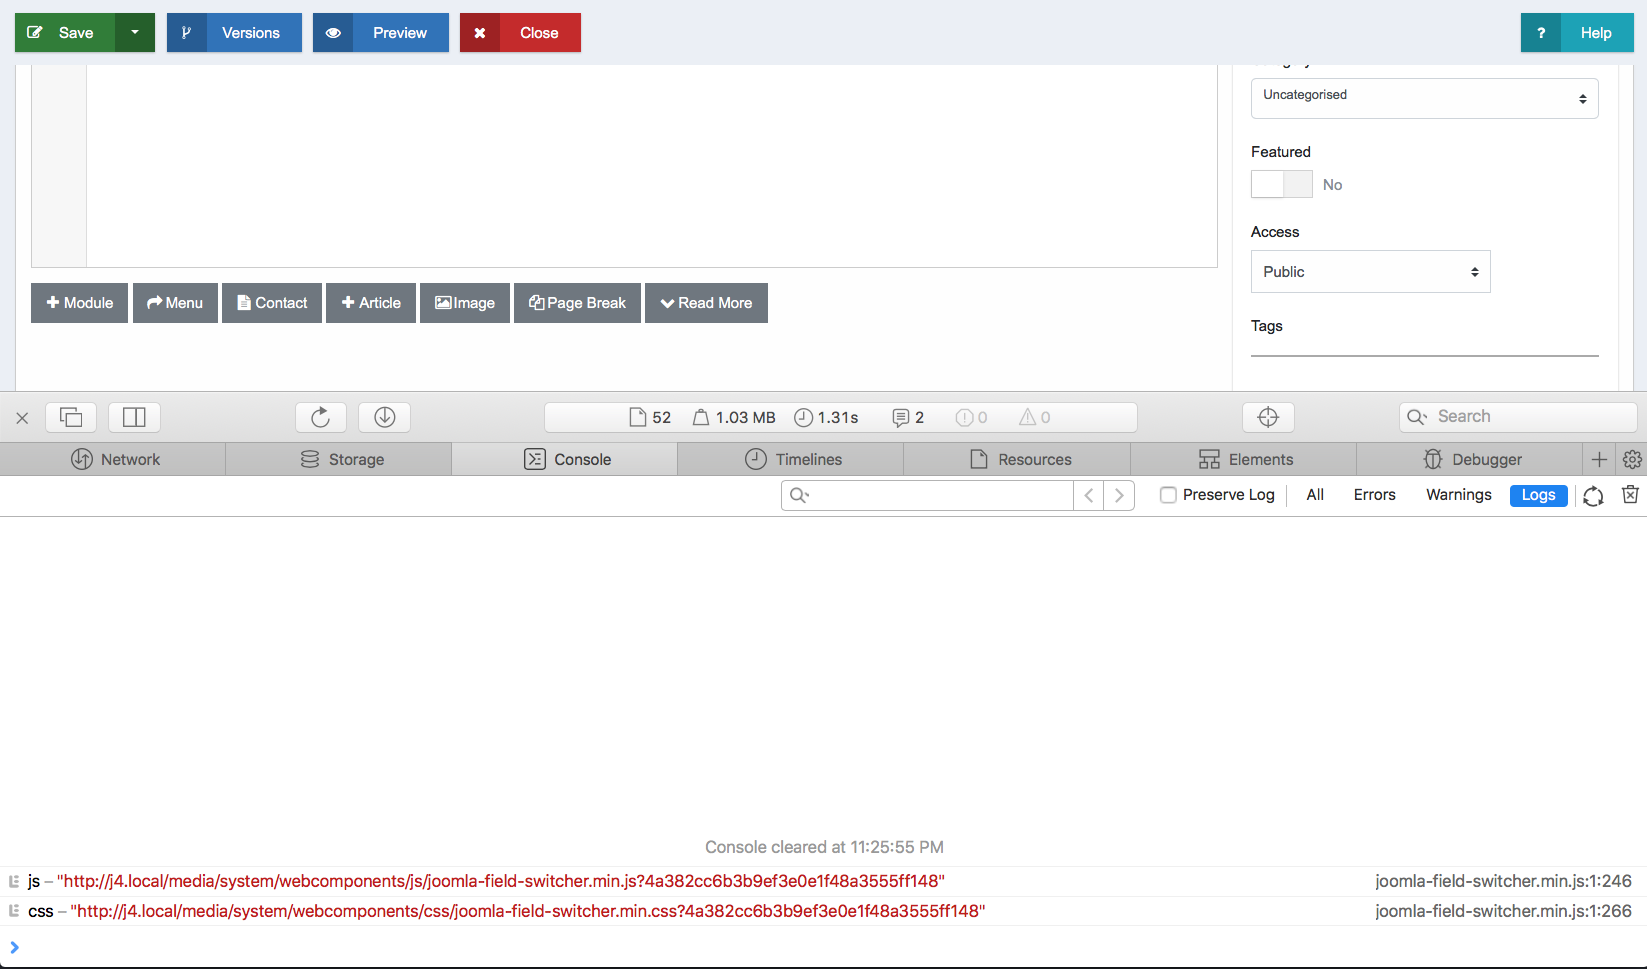Viewport: 1647px width, 969px height.
Task: Click the log icon on js row
Action: click(14, 881)
